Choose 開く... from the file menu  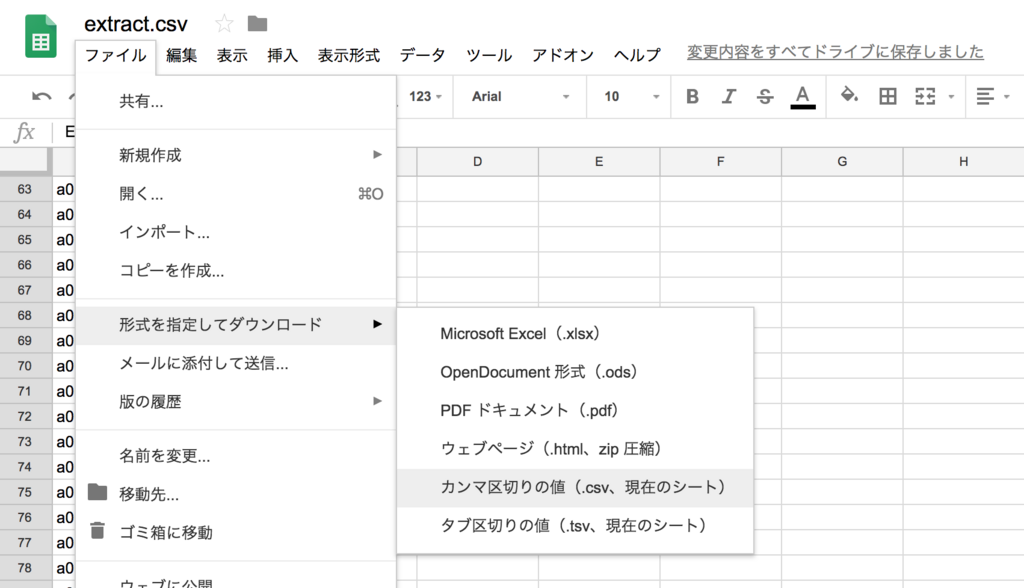236,193
